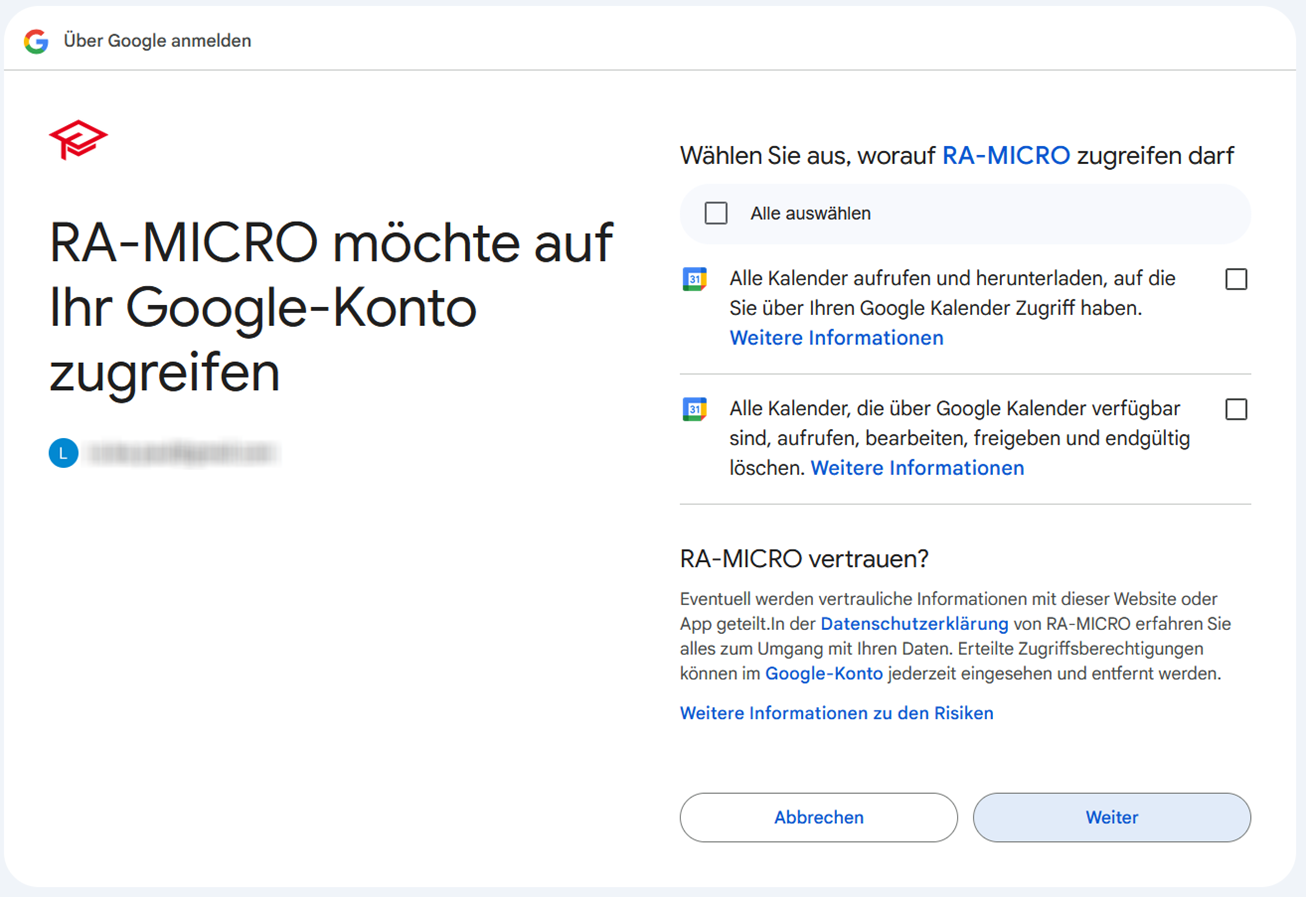Click the blue L account avatar
Screen dimensions: 1306x897
point(63,453)
